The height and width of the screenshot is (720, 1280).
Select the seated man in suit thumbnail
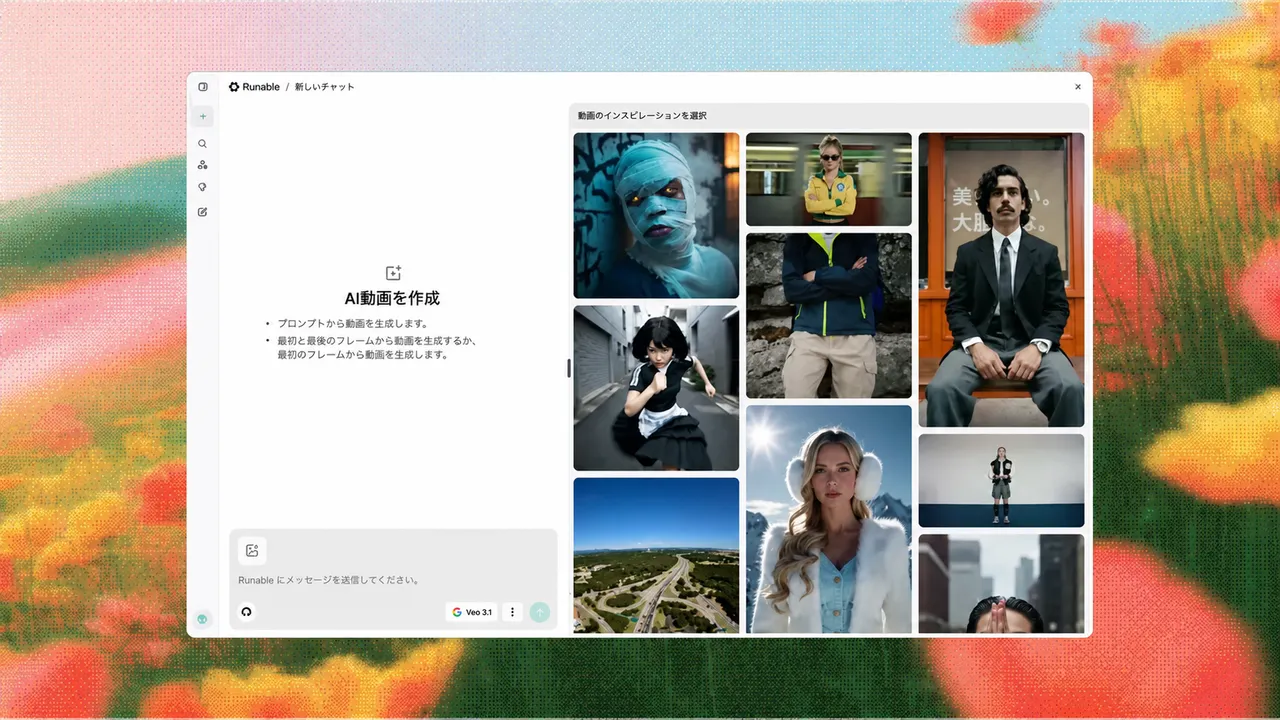pyautogui.click(x=1001, y=280)
